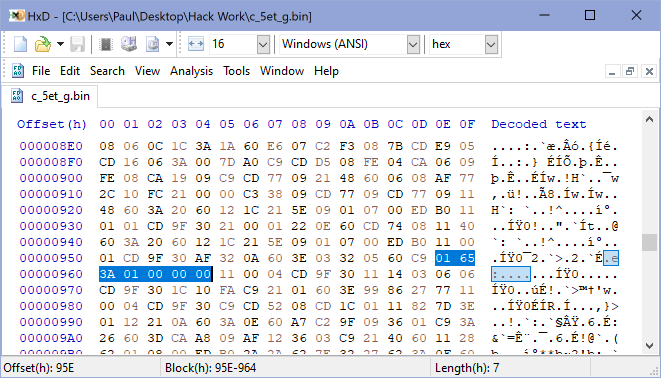Click the bytes-per-row width icon

point(196,44)
